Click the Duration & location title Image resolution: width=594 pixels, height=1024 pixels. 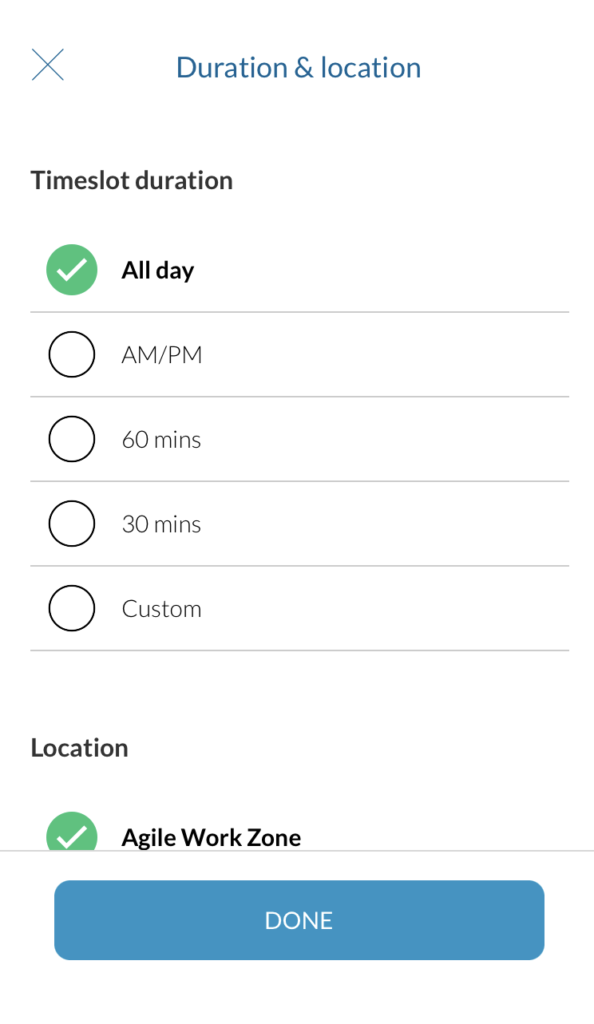click(x=299, y=68)
